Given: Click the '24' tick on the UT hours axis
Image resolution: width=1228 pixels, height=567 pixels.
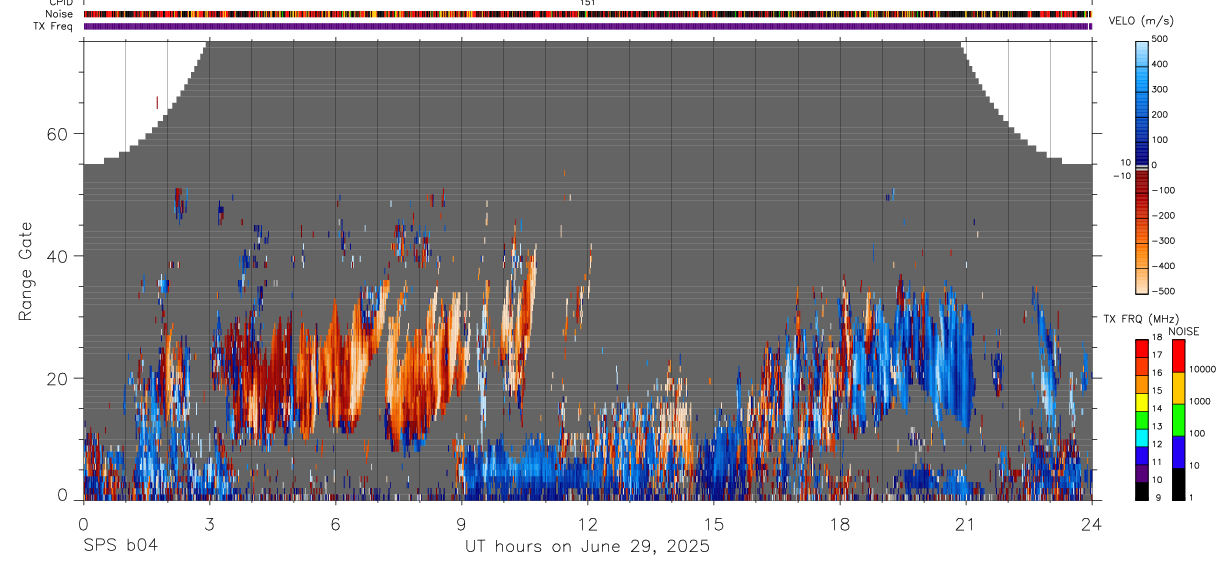Looking at the screenshot, I should pos(1092,523).
